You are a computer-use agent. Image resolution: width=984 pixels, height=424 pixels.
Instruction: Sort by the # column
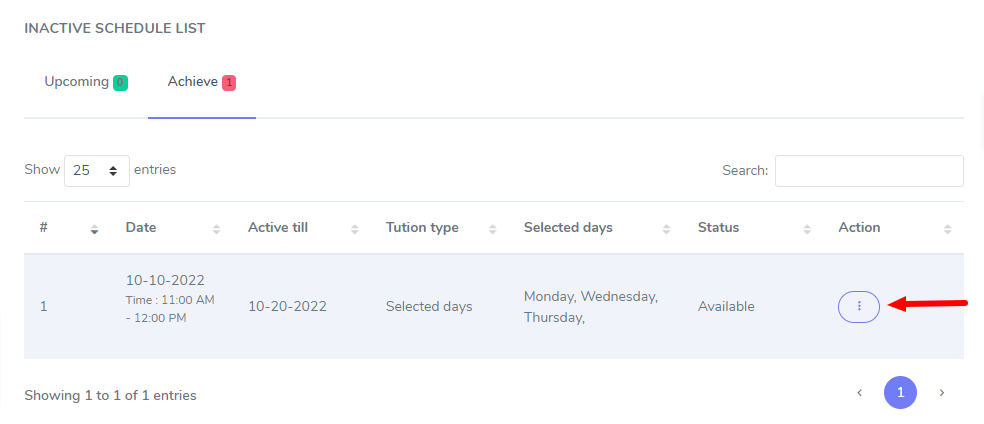tap(95, 229)
